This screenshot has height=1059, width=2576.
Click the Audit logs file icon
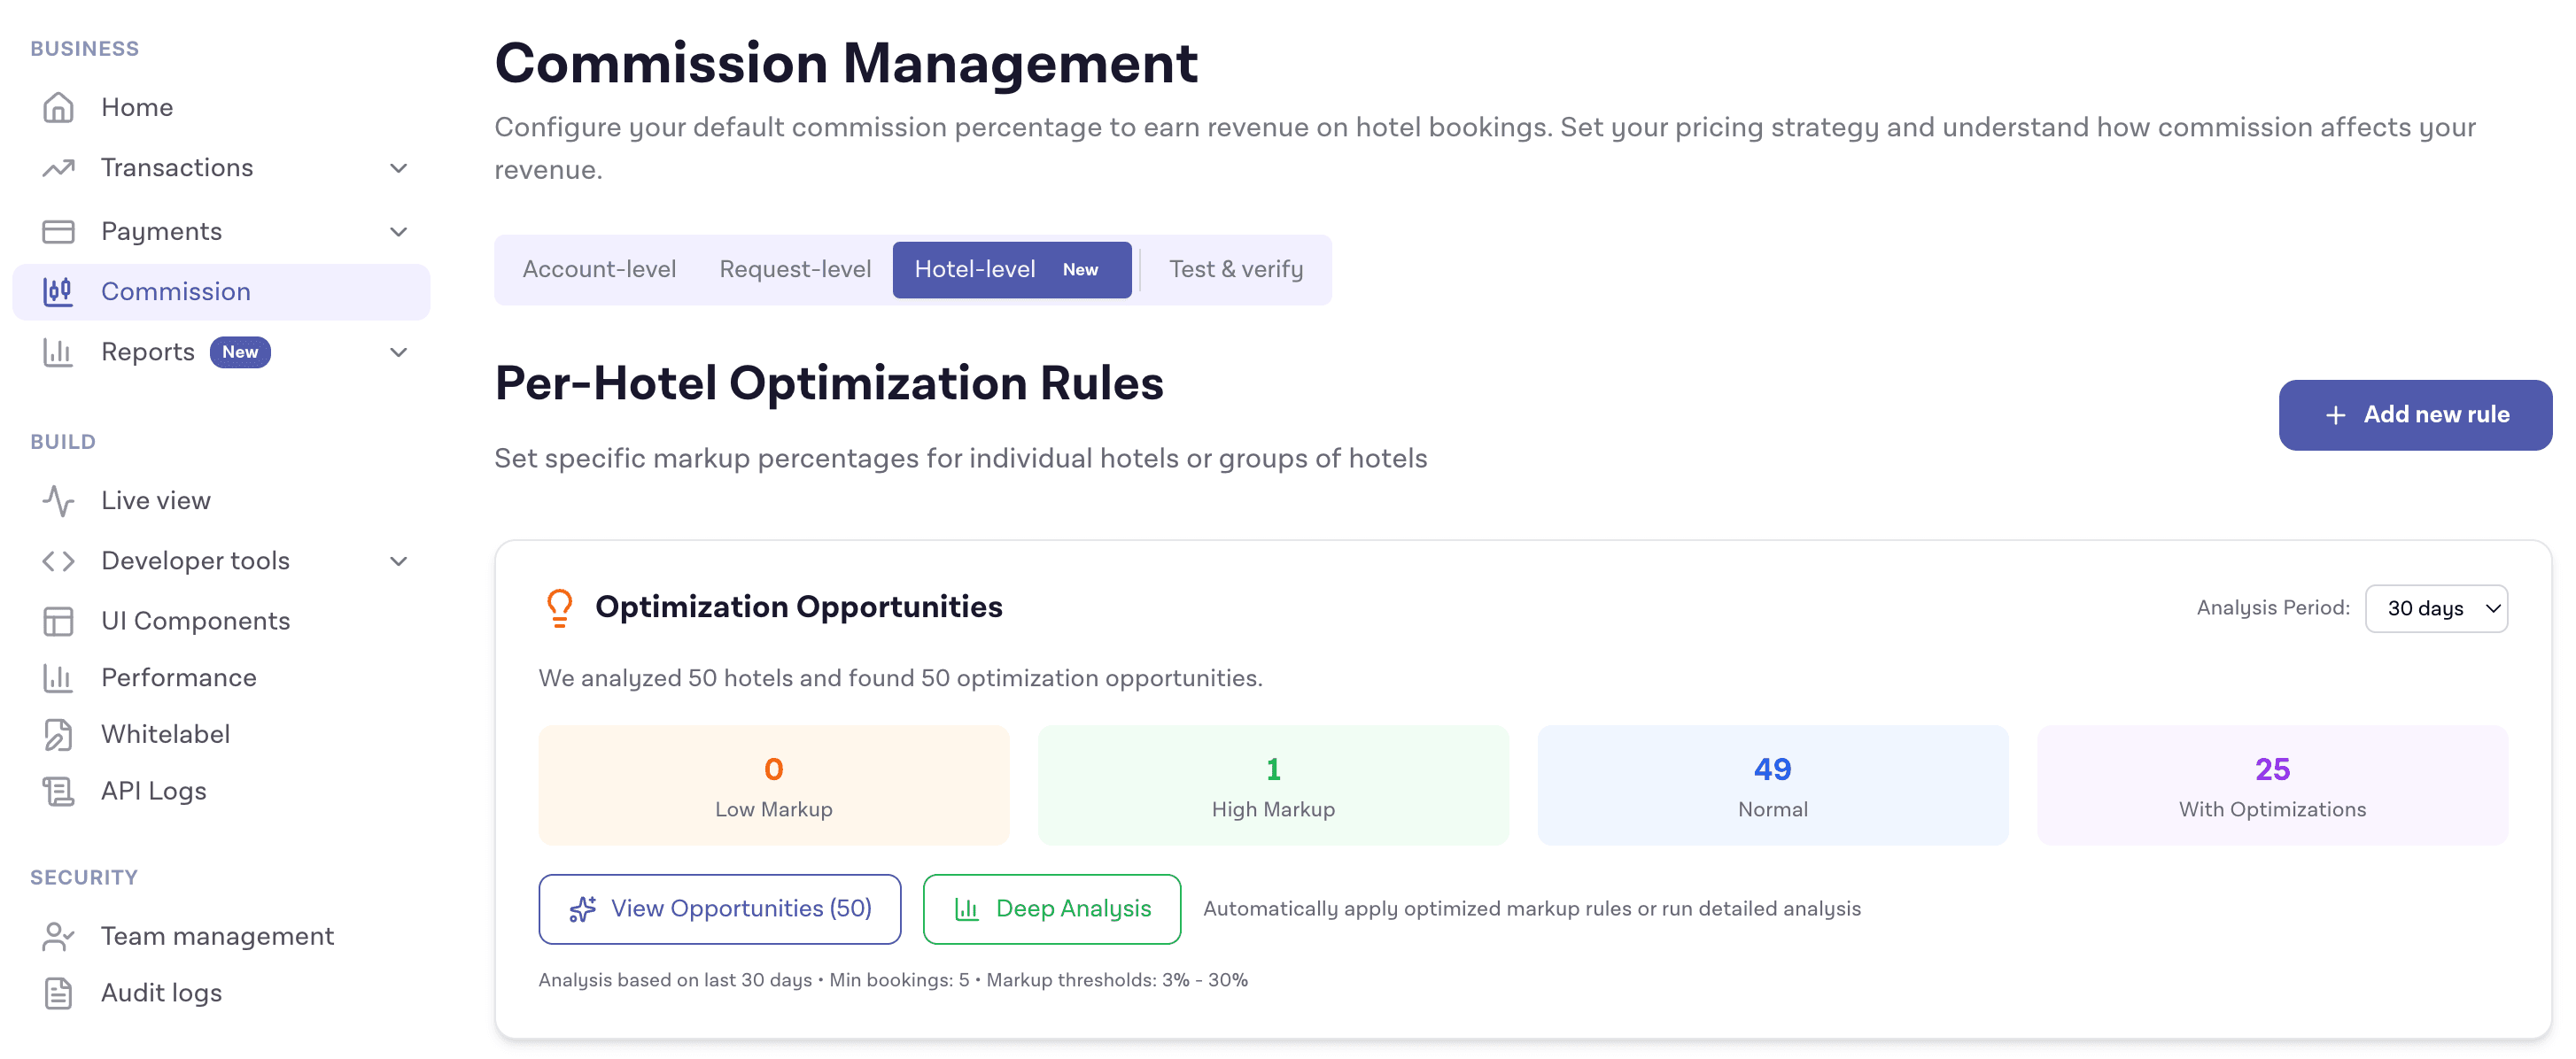coord(58,994)
